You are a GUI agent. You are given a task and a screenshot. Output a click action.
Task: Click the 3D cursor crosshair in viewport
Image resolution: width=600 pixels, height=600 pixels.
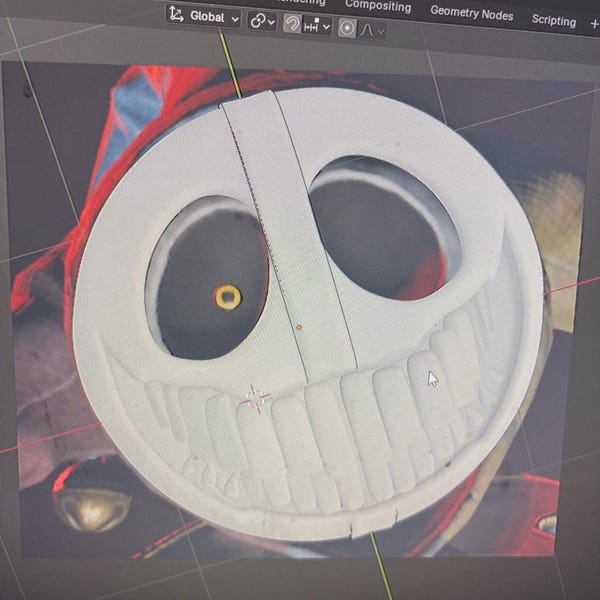[257, 399]
